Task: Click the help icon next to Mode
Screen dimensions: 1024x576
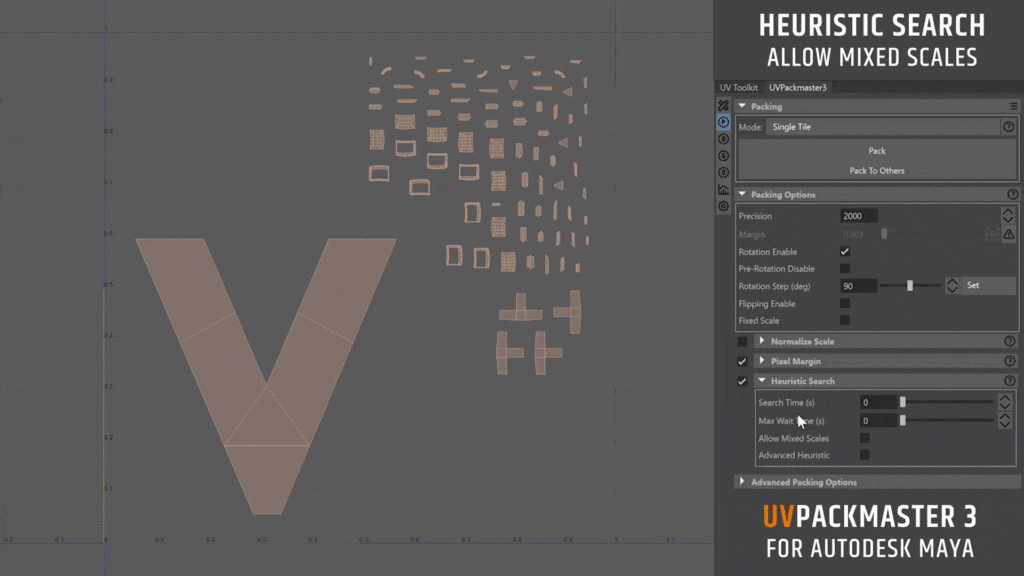Action: click(1008, 126)
